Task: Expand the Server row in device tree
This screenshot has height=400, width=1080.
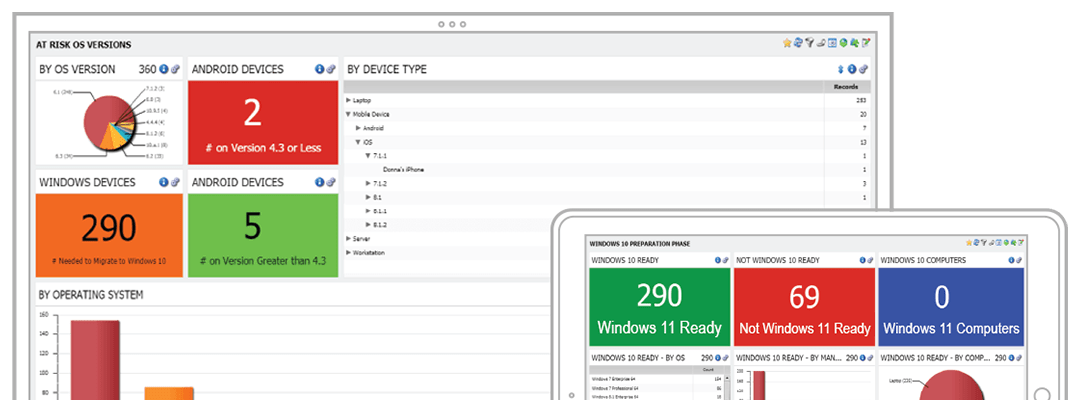Action: click(348, 239)
